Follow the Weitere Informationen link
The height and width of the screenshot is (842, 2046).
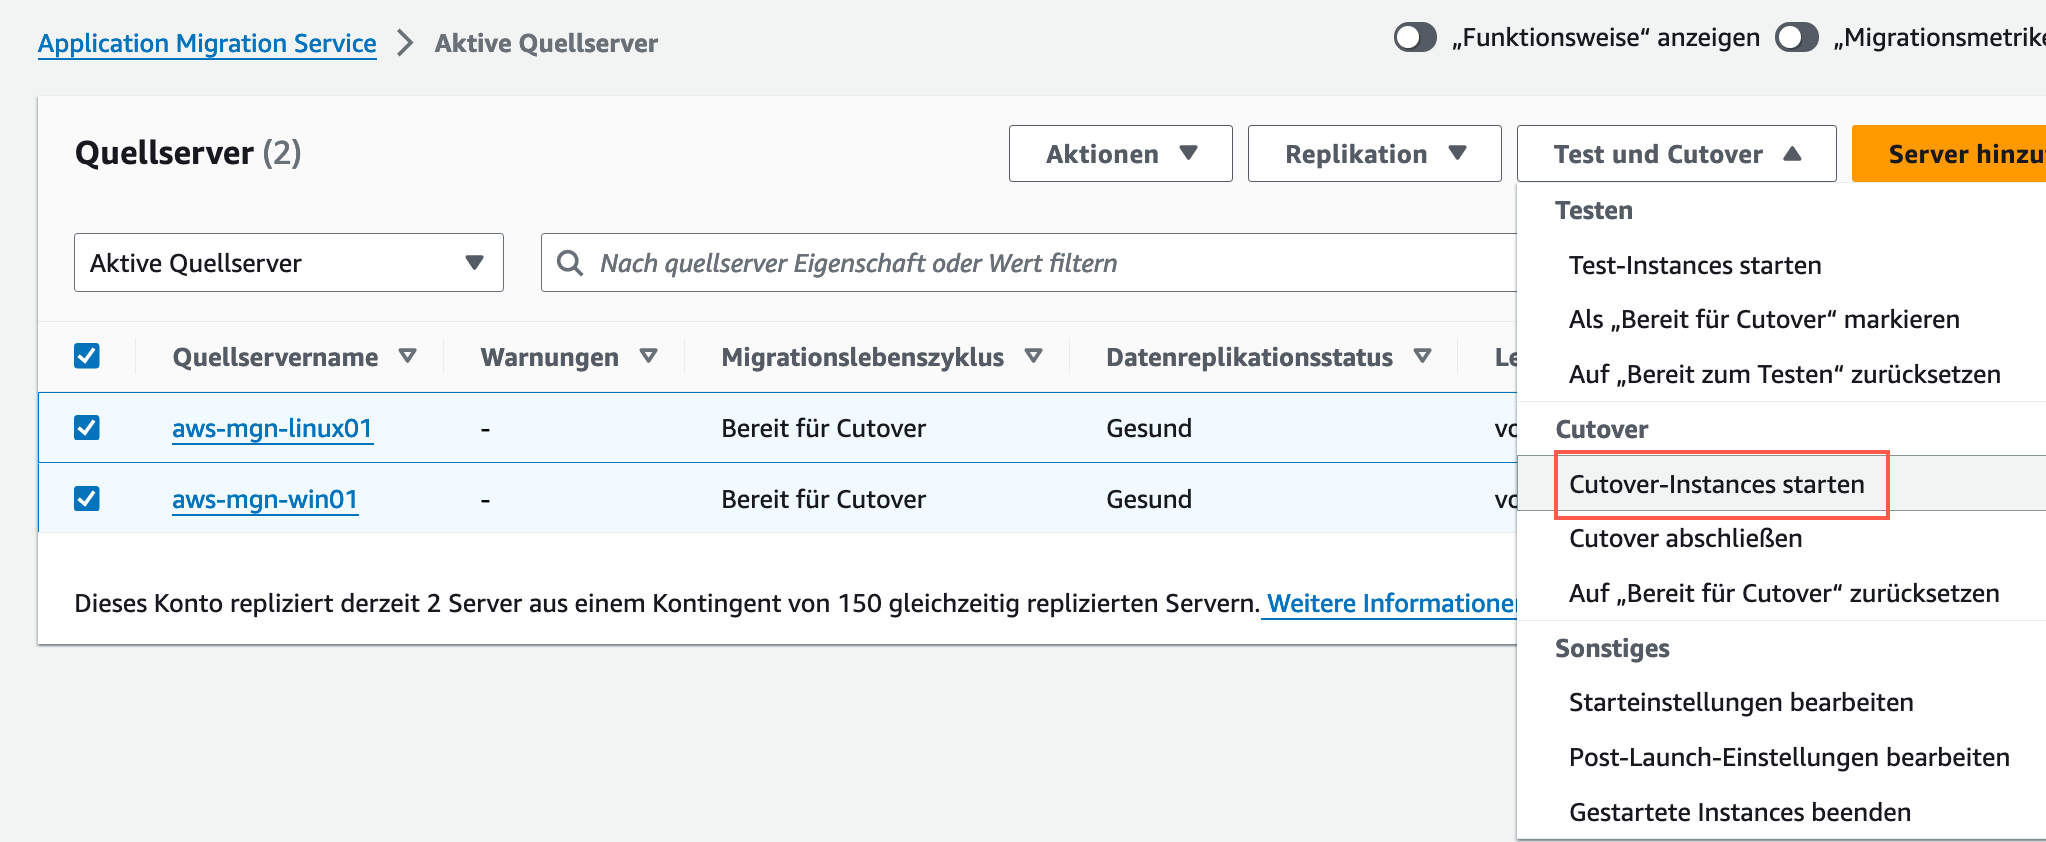[1392, 603]
